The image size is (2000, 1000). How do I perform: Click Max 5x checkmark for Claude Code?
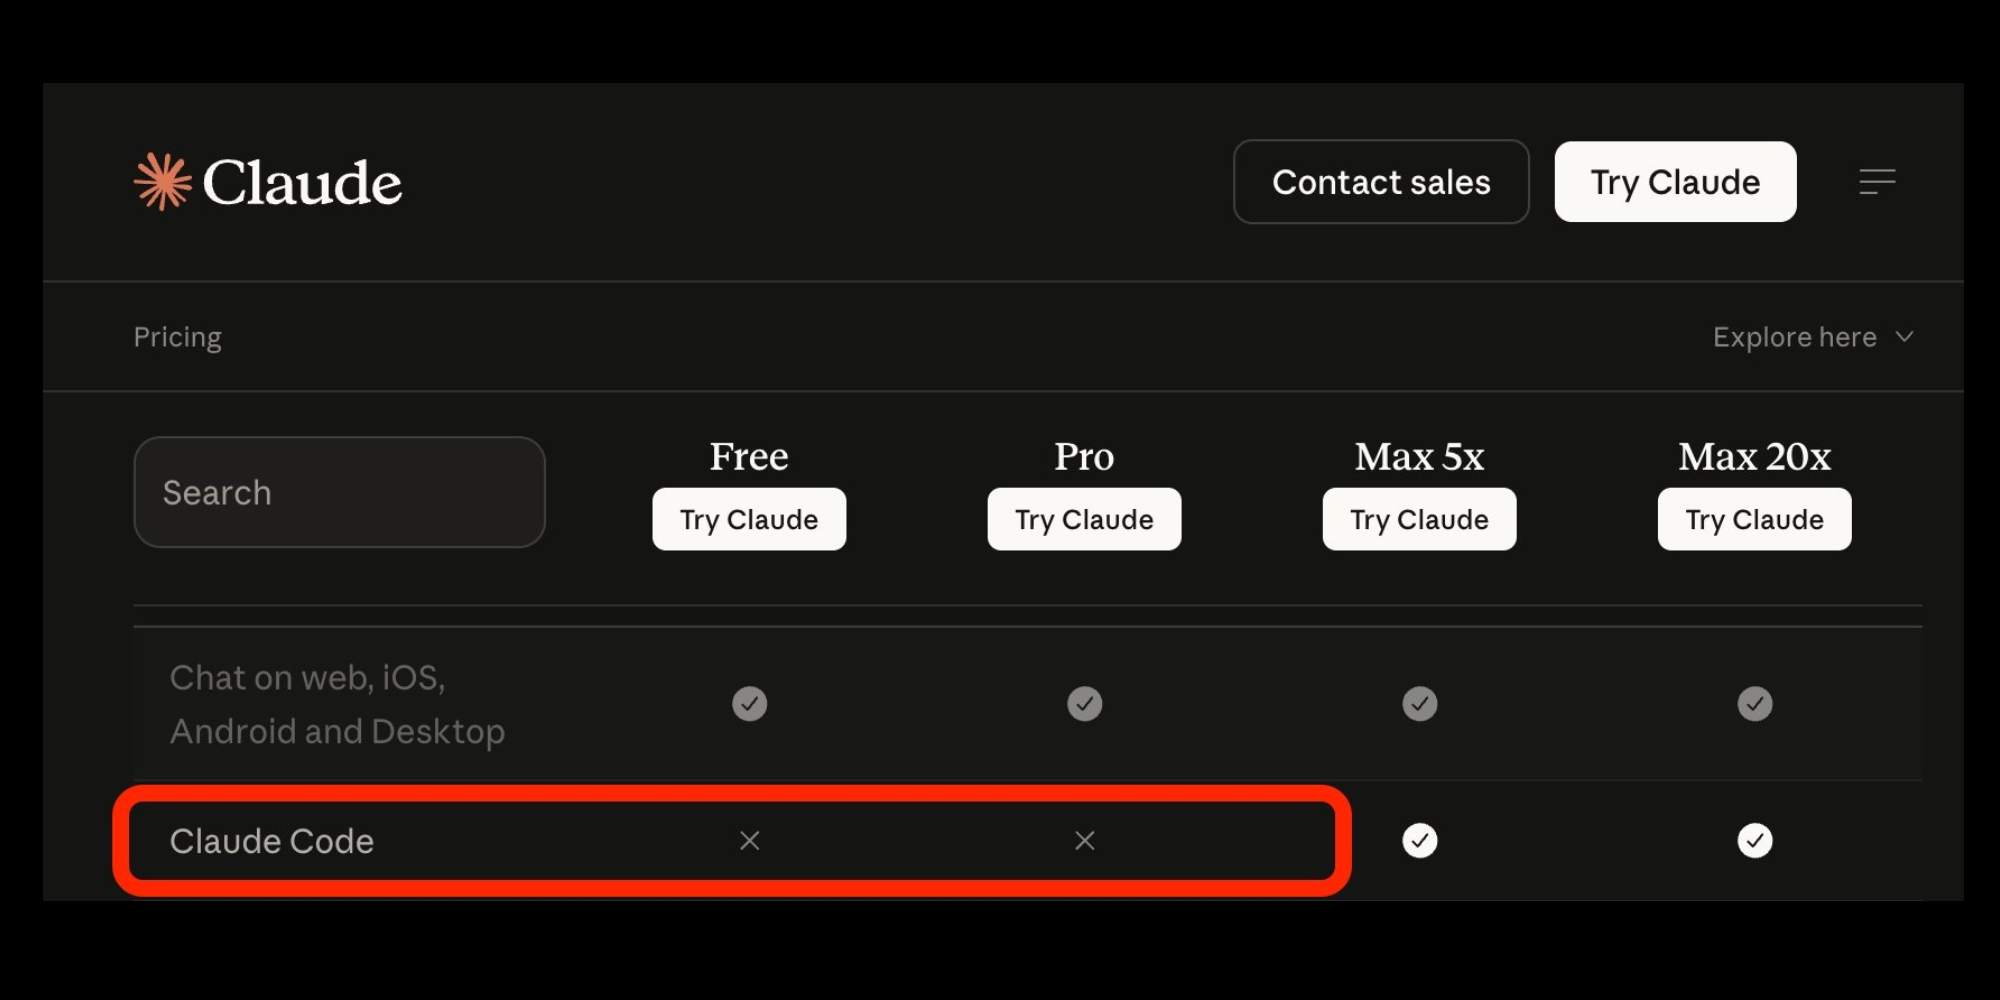pos(1419,841)
